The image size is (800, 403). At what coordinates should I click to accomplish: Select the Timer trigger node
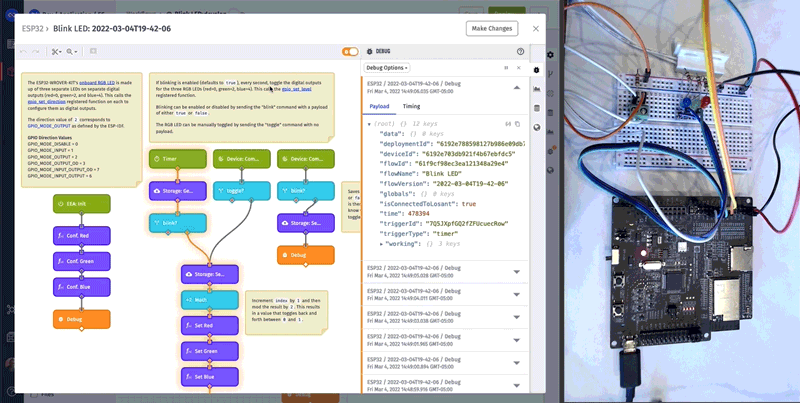tap(178, 159)
